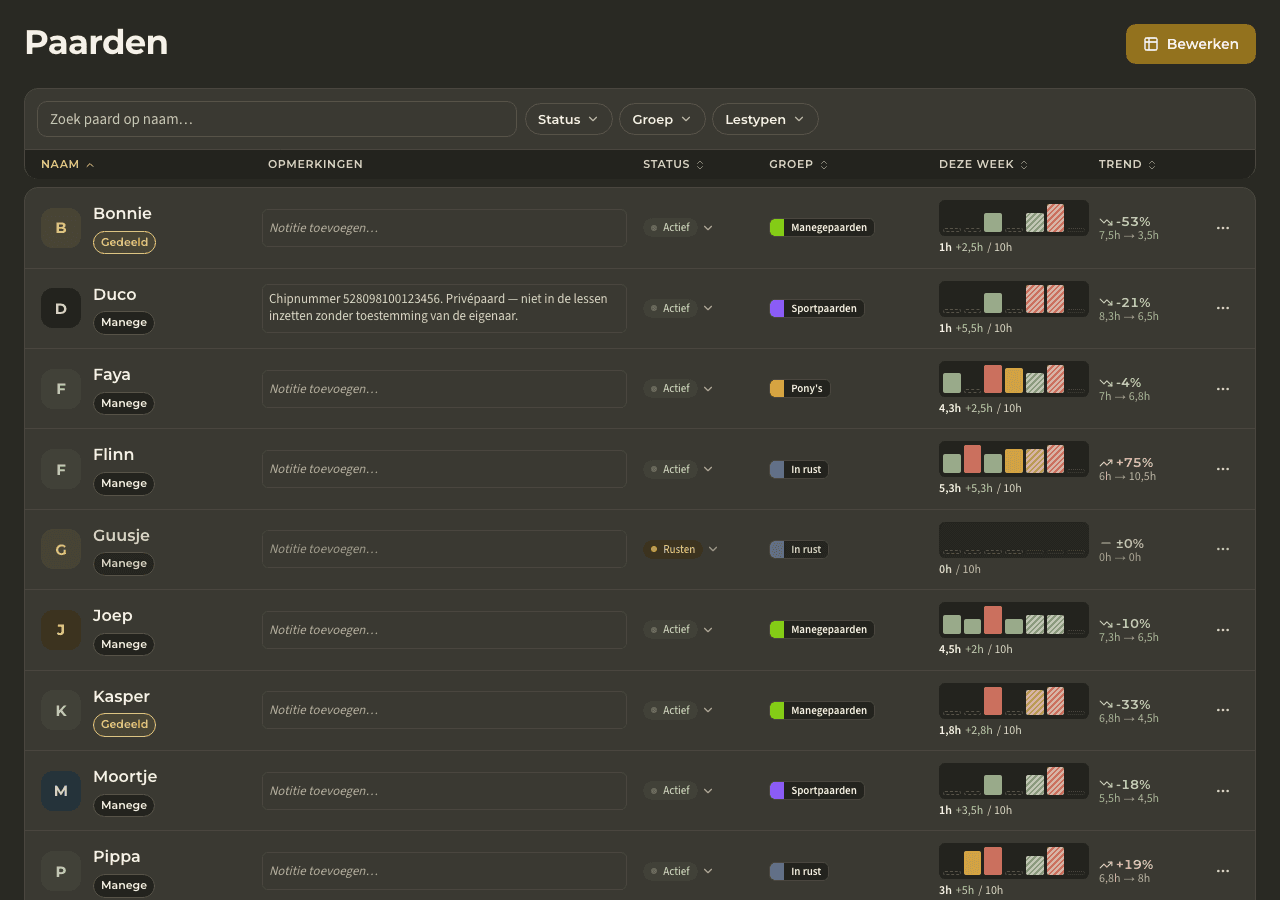The width and height of the screenshot is (1280, 900).
Task: Click Flinn's Notitie toevoegen note field
Action: click(x=444, y=469)
